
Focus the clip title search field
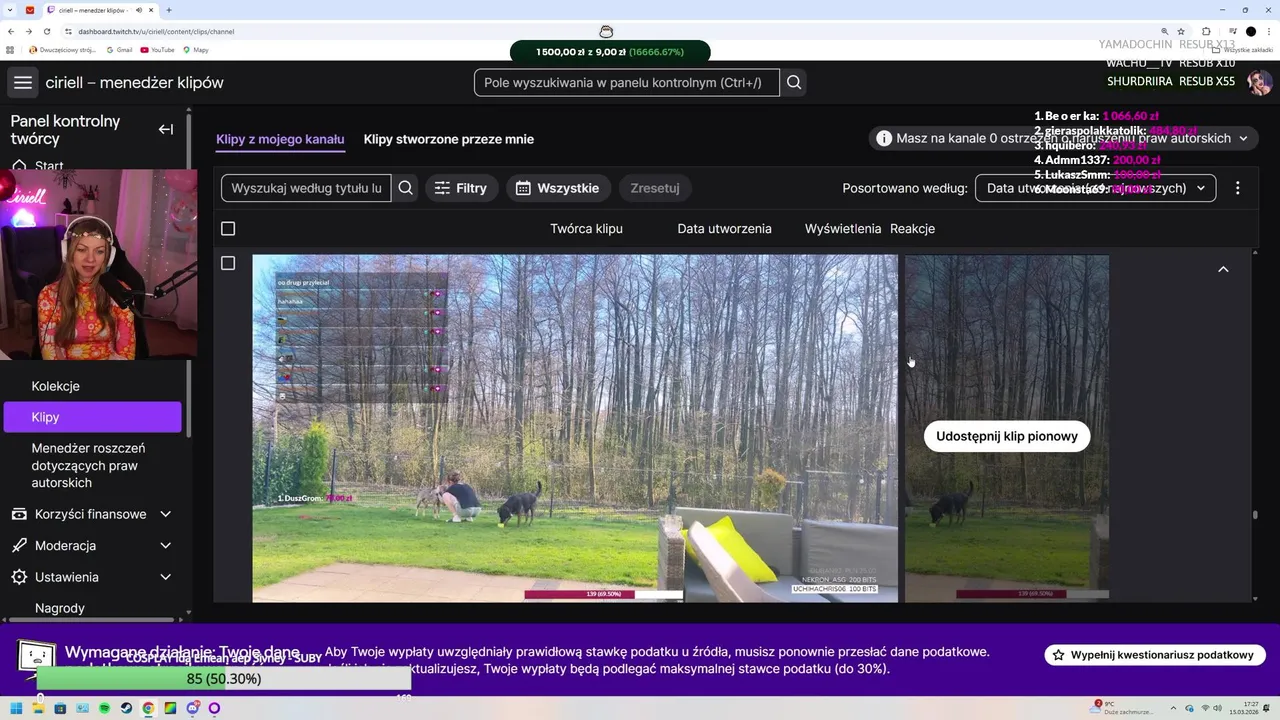click(x=306, y=188)
